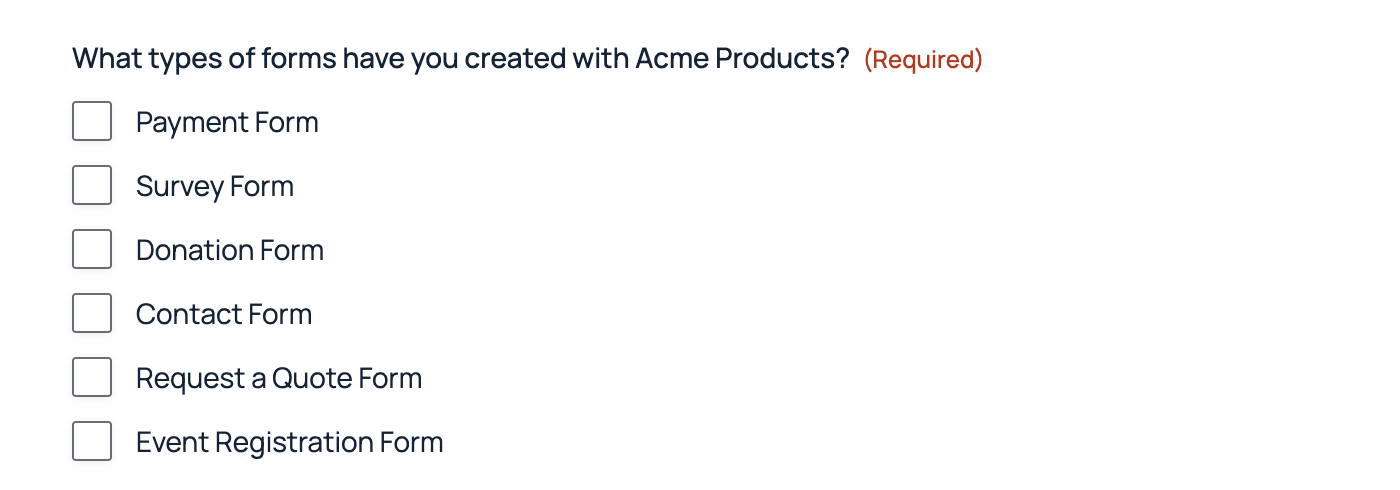1400x490 pixels.
Task: Check the Payment Form checkbox
Action: click(92, 122)
